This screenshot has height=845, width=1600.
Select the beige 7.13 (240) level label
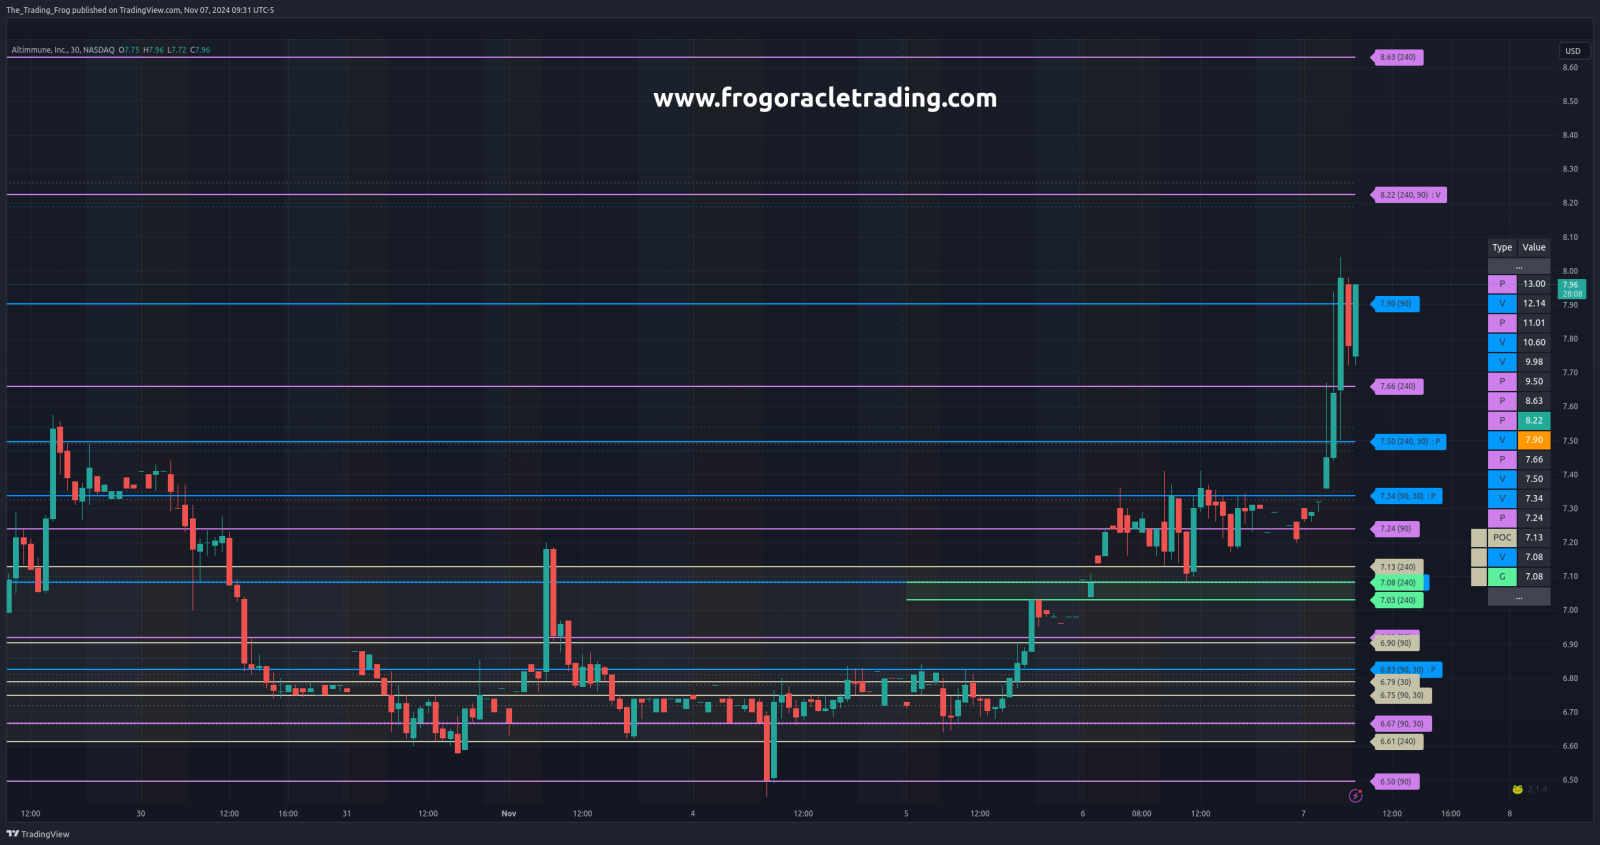1398,567
